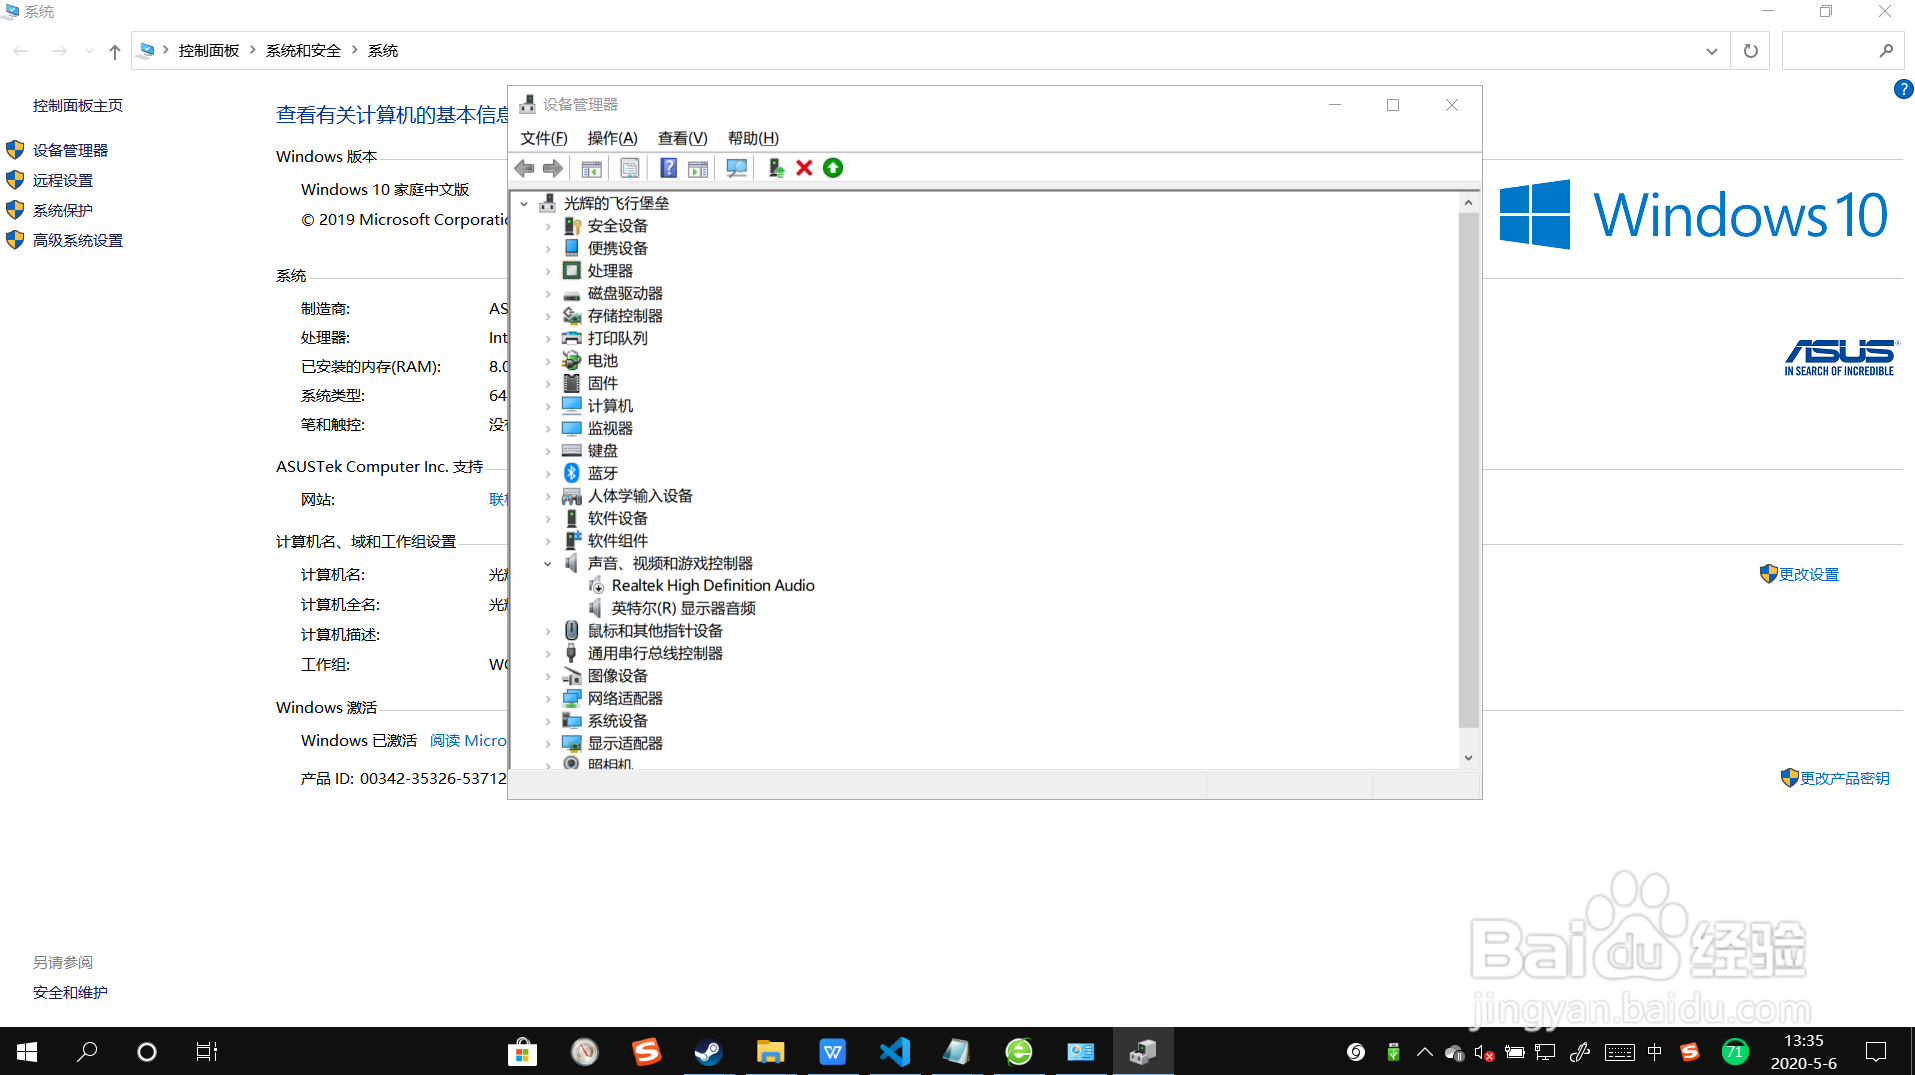The width and height of the screenshot is (1915, 1075).
Task: Expand the 处理器 node
Action: pyautogui.click(x=548, y=271)
